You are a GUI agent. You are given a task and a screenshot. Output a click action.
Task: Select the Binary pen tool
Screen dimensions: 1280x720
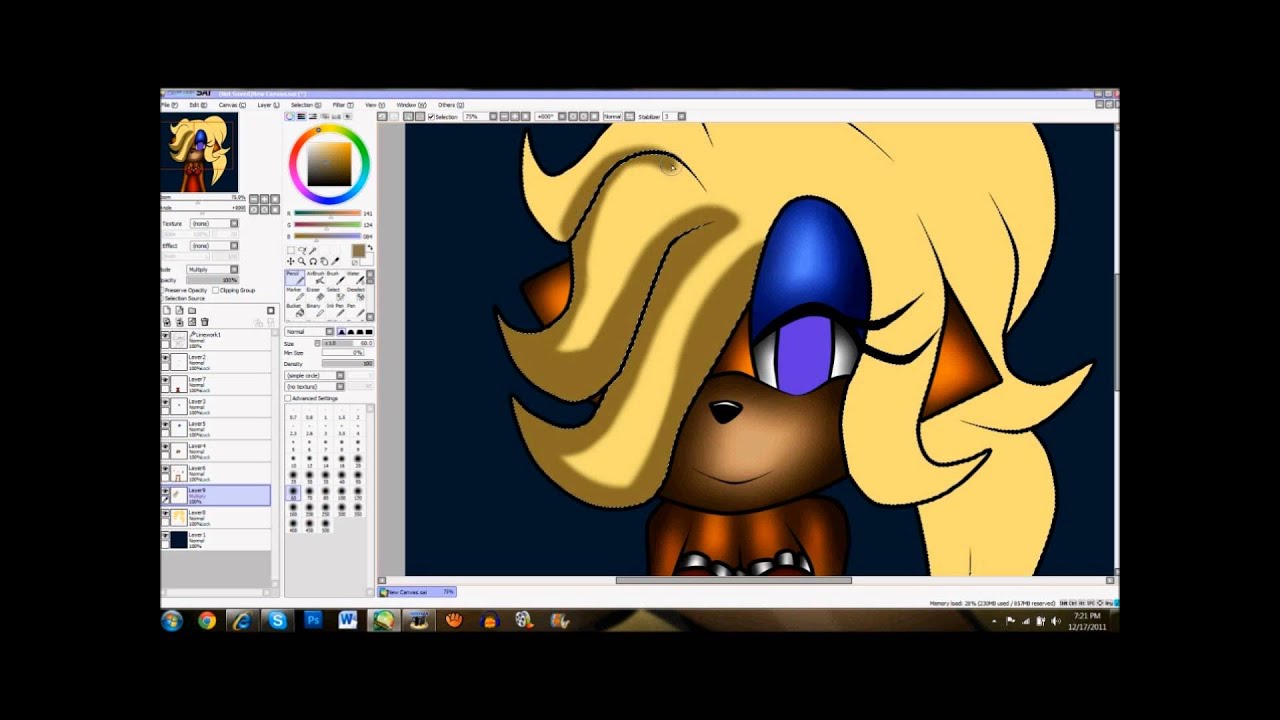[x=315, y=311]
